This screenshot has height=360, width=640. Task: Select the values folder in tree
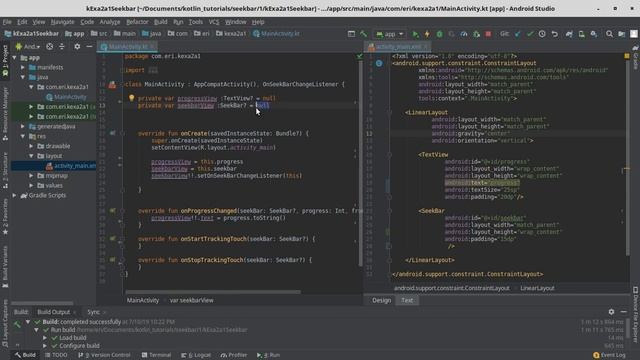tap(50, 186)
